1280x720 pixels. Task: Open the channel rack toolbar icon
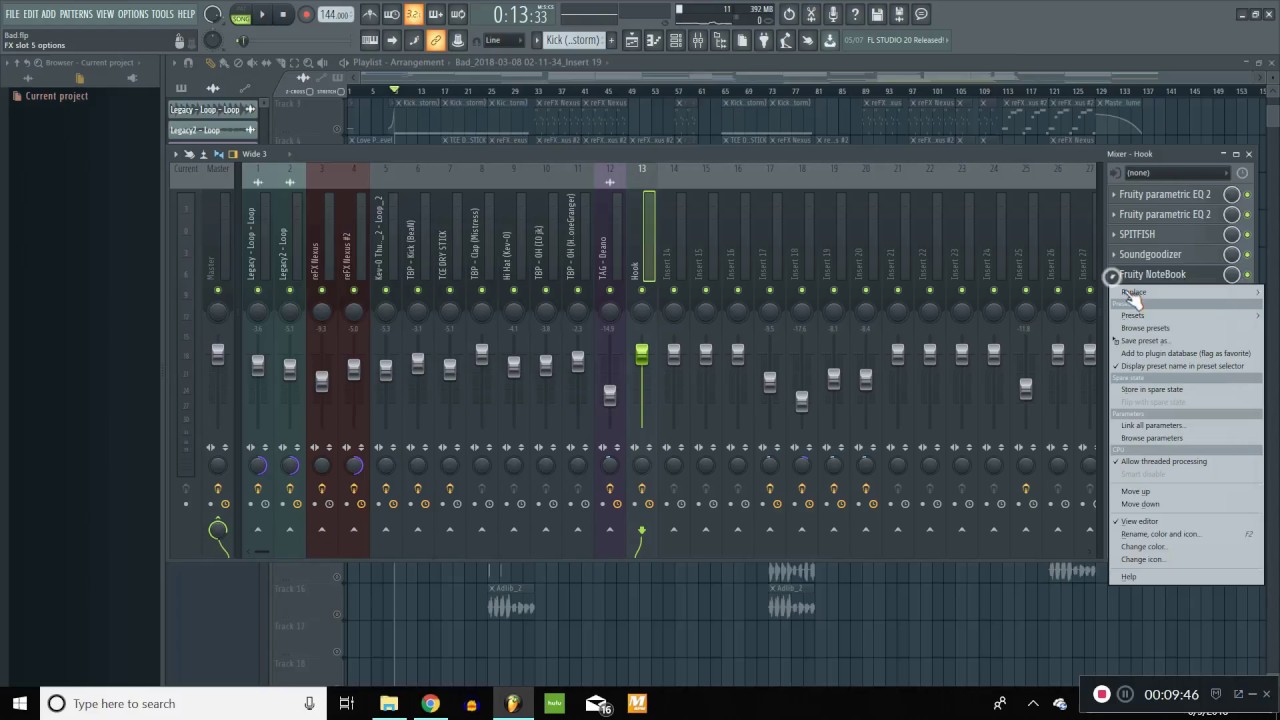click(x=676, y=40)
